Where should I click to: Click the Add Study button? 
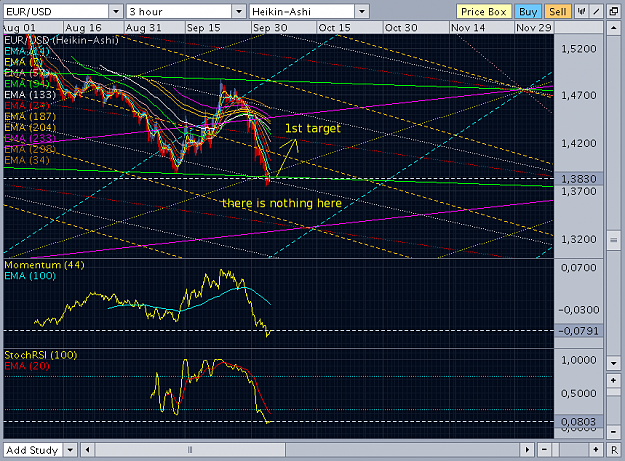pyautogui.click(x=33, y=450)
